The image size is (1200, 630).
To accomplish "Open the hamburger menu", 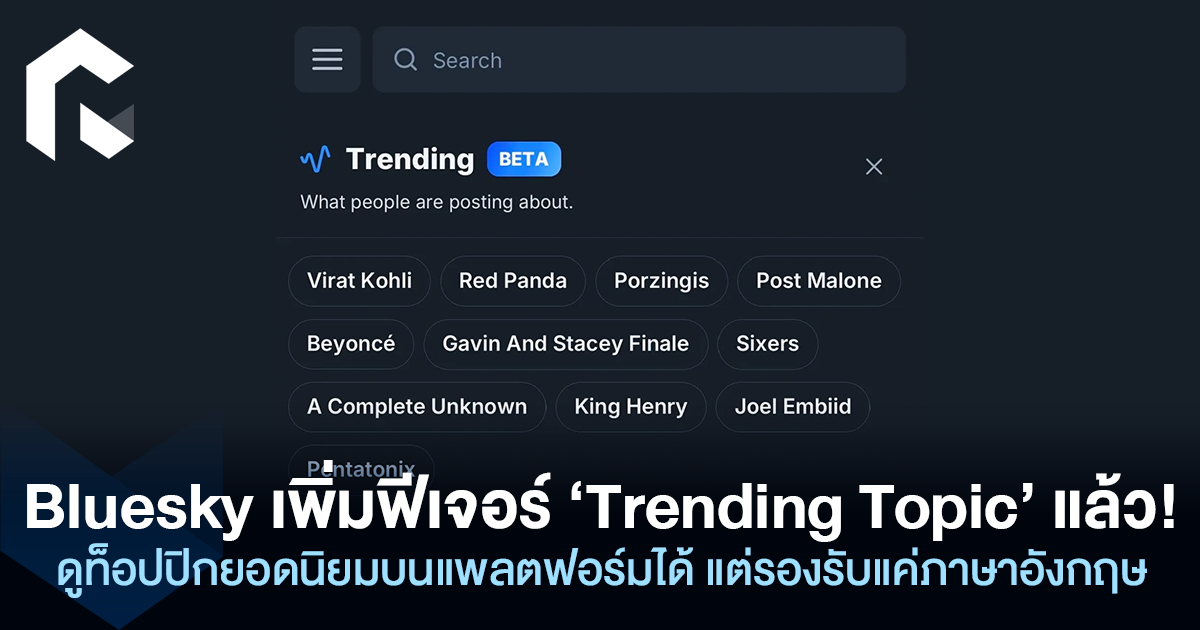I will click(x=327, y=60).
